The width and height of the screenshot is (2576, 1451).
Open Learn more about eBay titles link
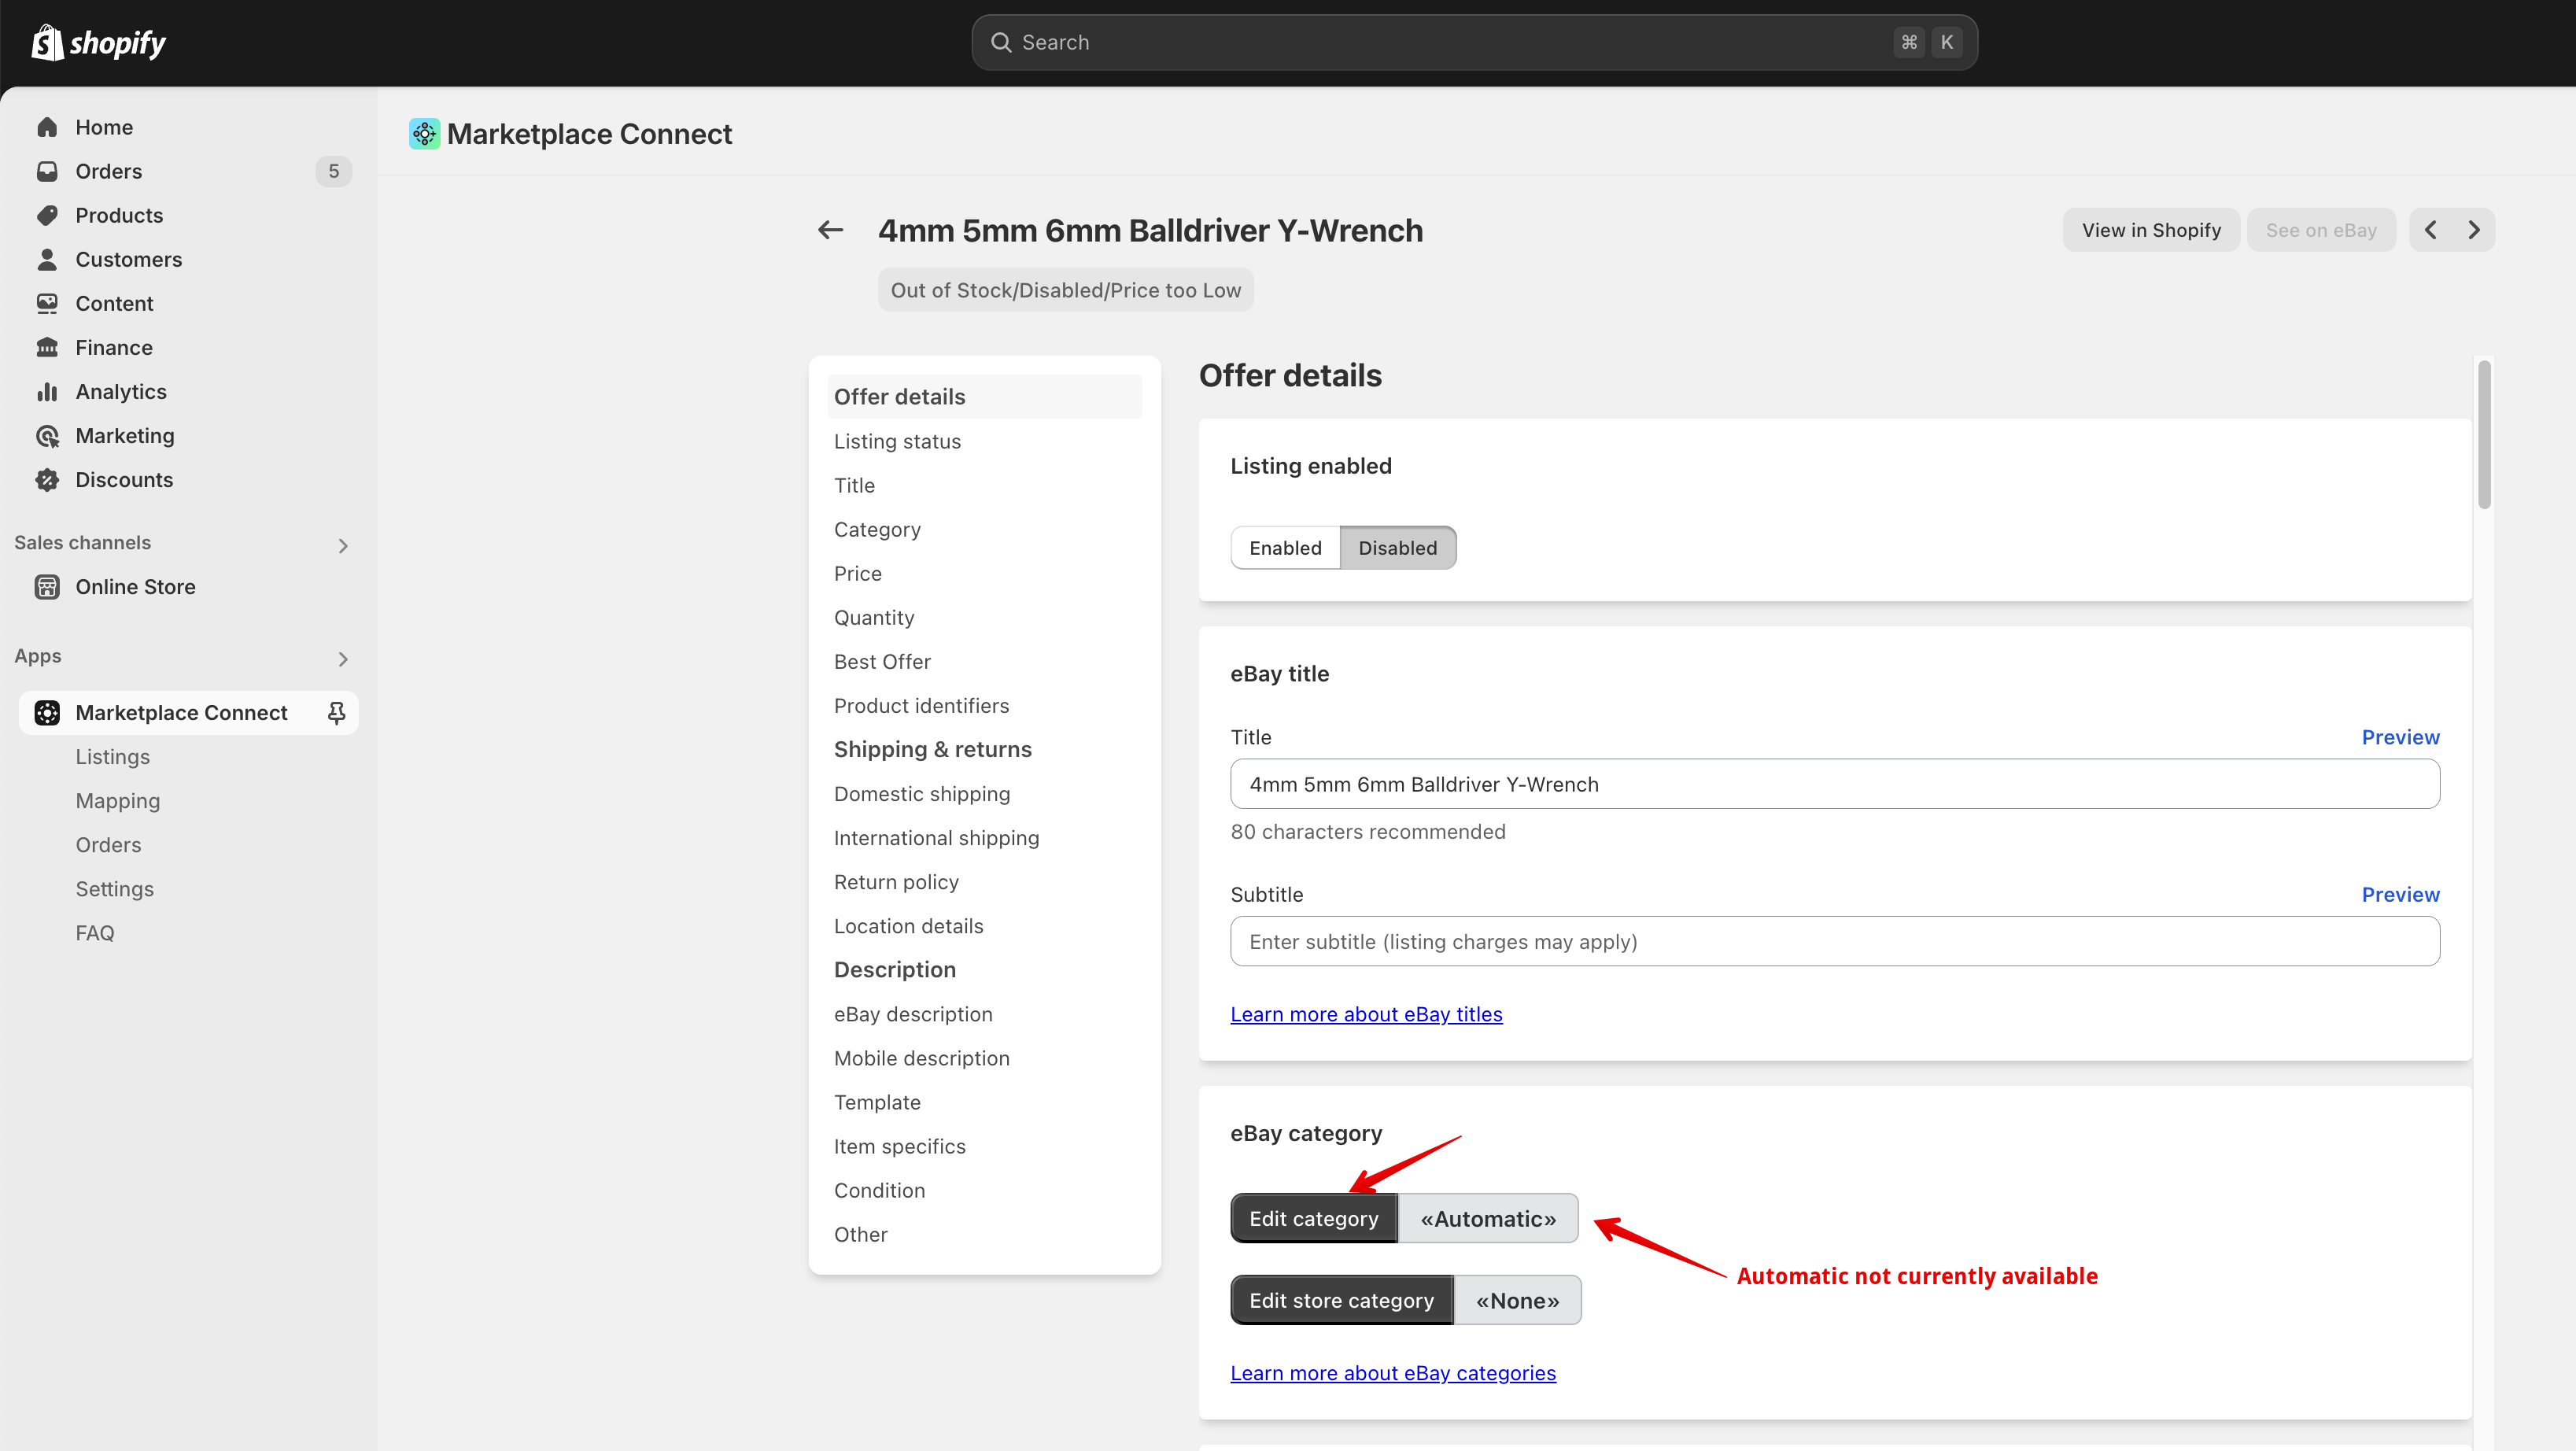click(1366, 1014)
